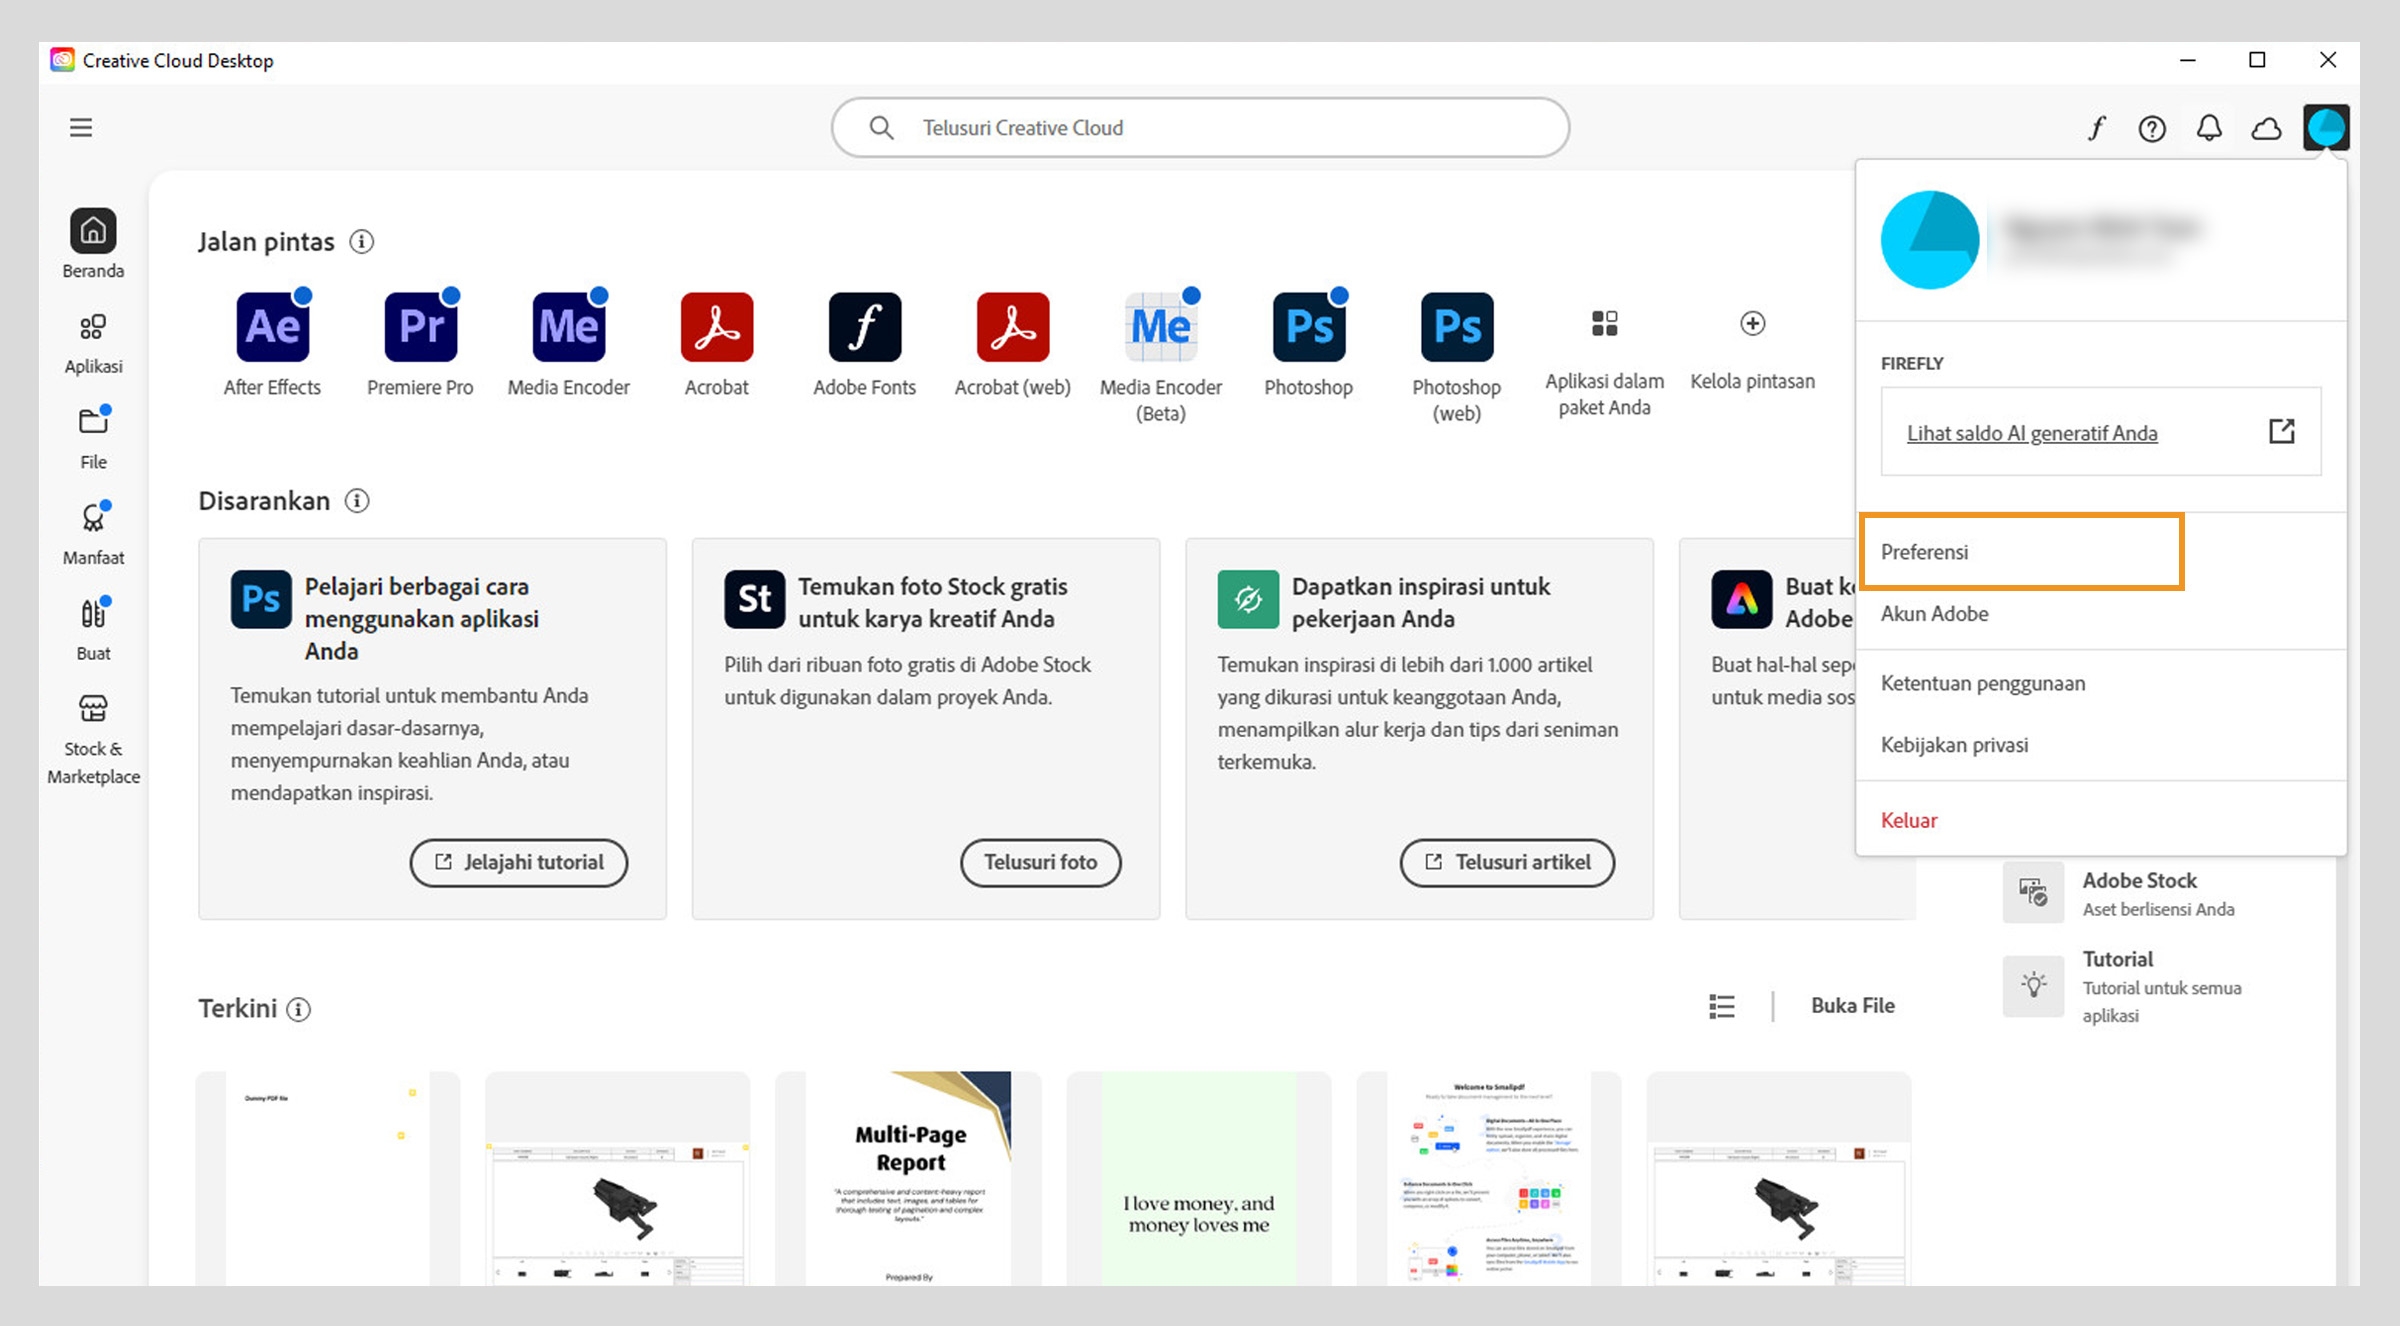Click the Telusuri Creative Cloud search field
This screenshot has width=2400, height=1326.
click(x=1200, y=128)
